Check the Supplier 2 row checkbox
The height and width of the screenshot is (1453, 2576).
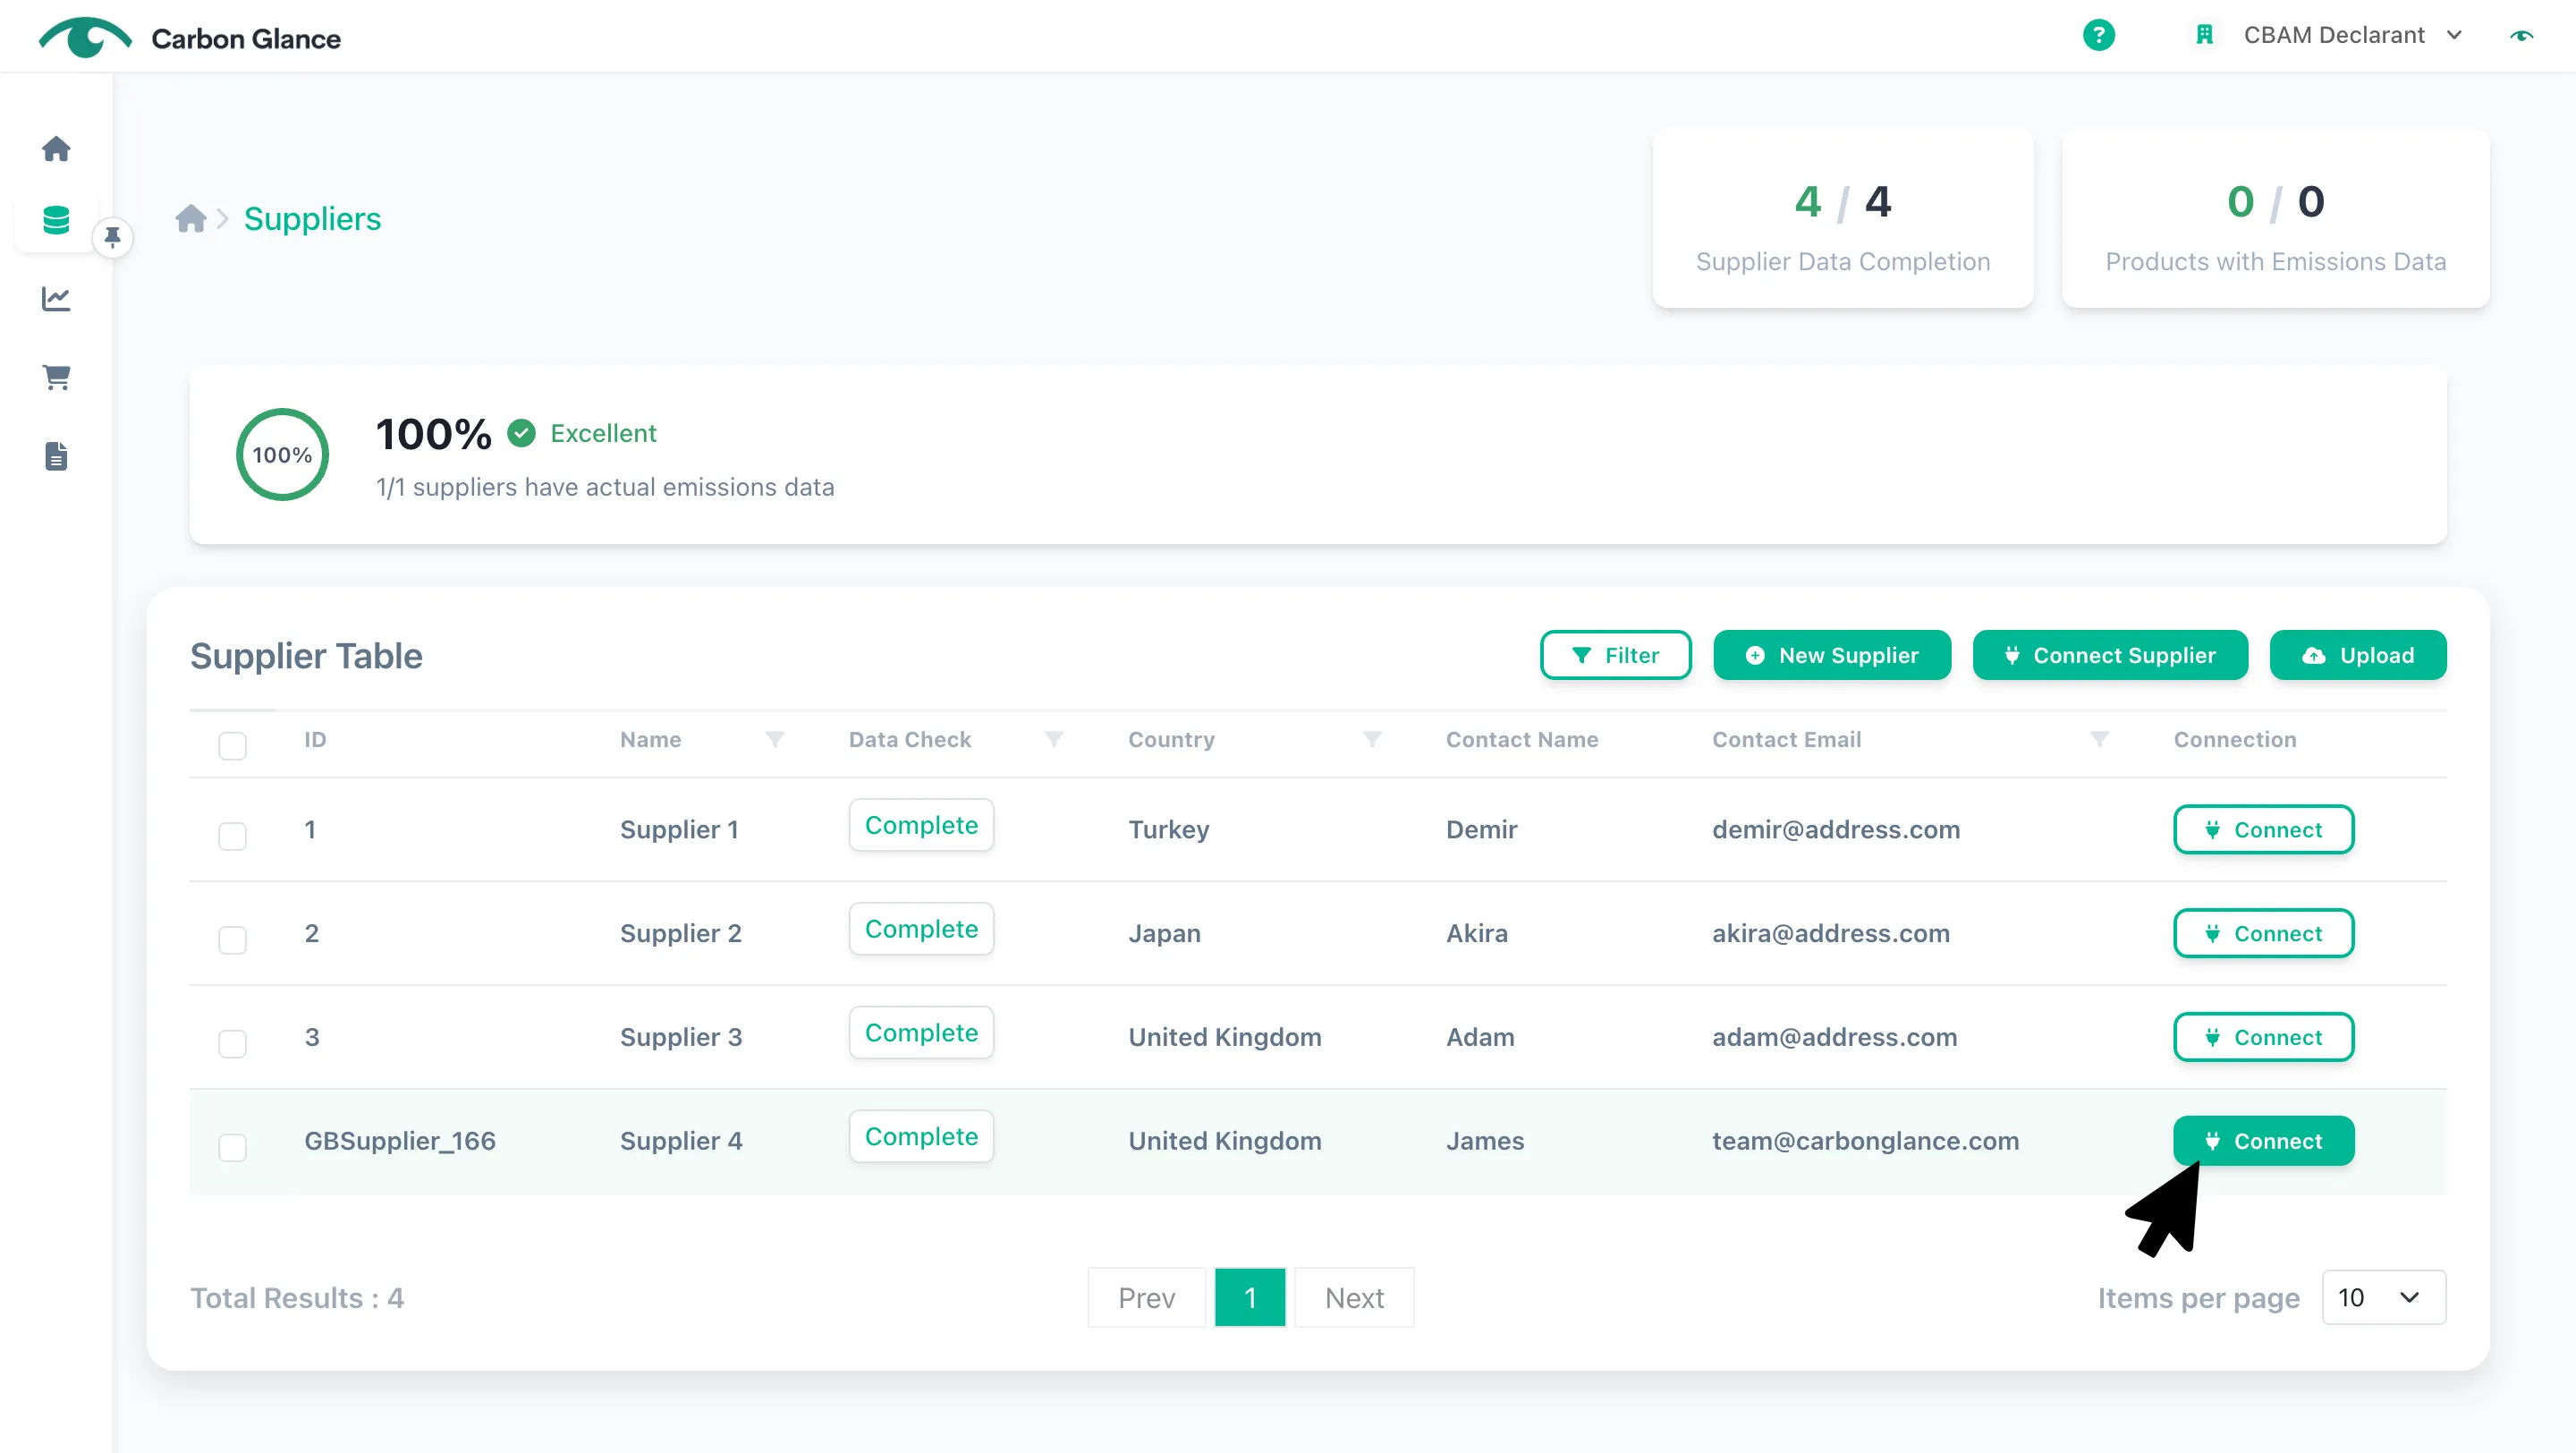232,940
